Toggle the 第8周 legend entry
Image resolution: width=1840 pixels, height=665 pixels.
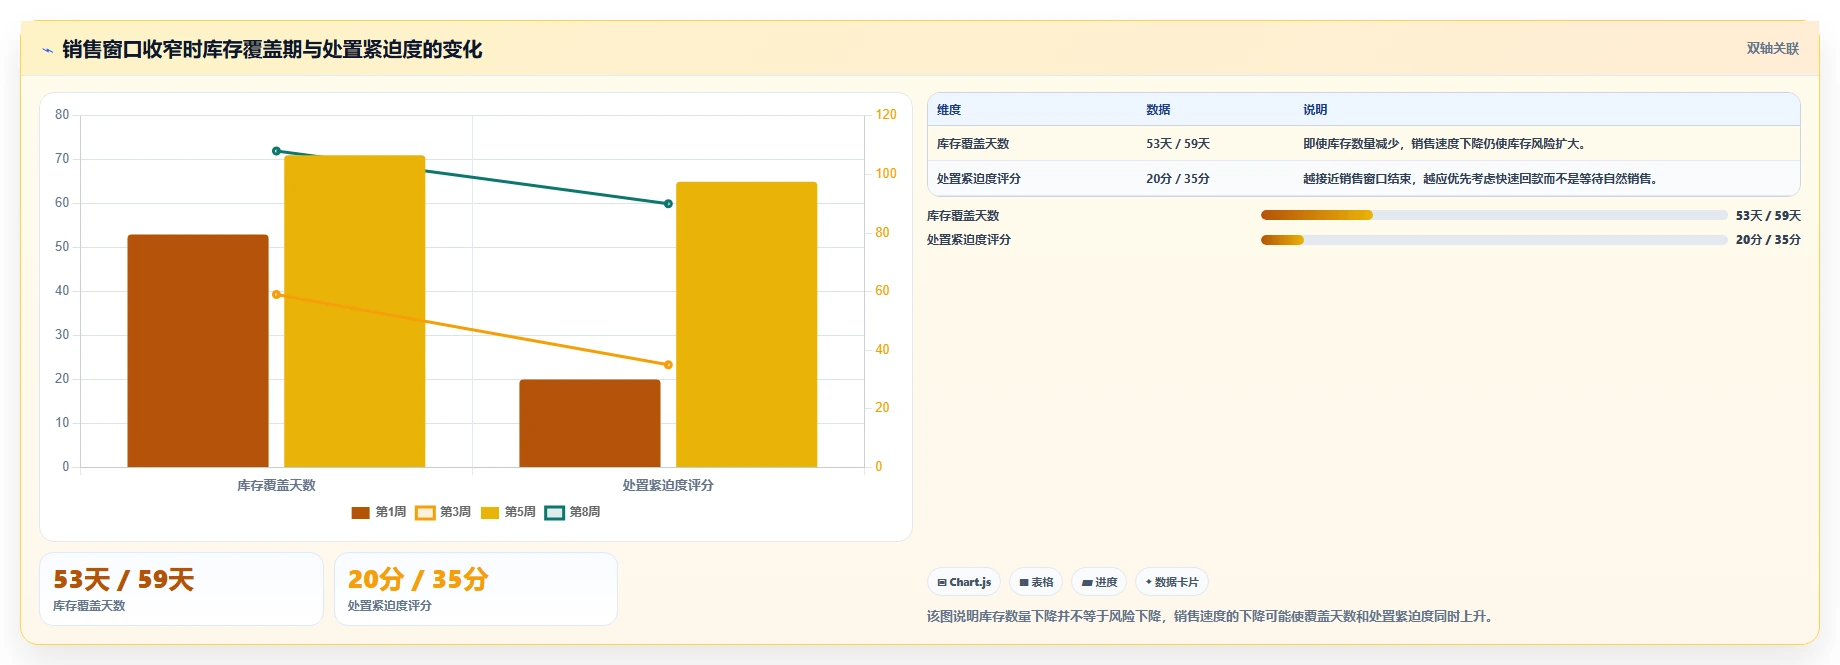coord(573,512)
